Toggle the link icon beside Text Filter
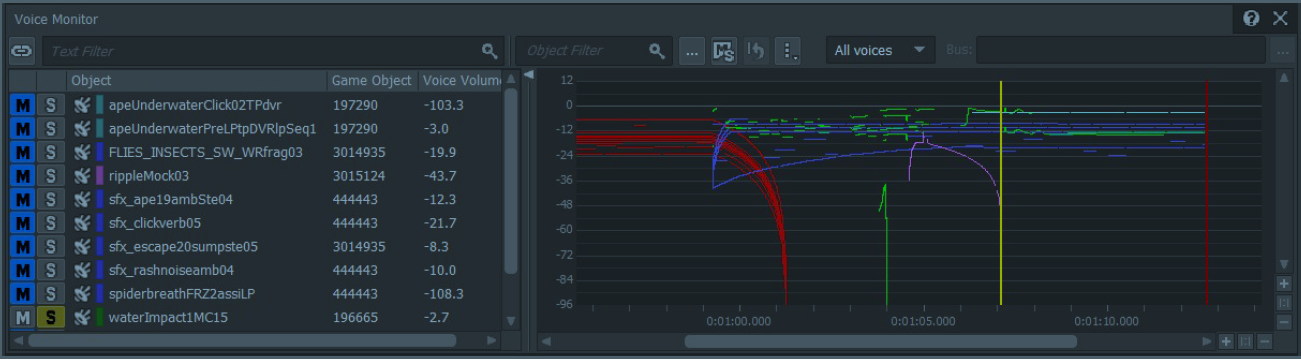1301x360 pixels. point(21,50)
